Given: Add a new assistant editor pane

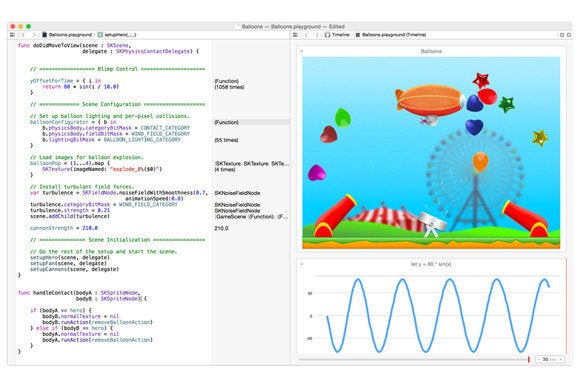Looking at the screenshot, I should 562,35.
